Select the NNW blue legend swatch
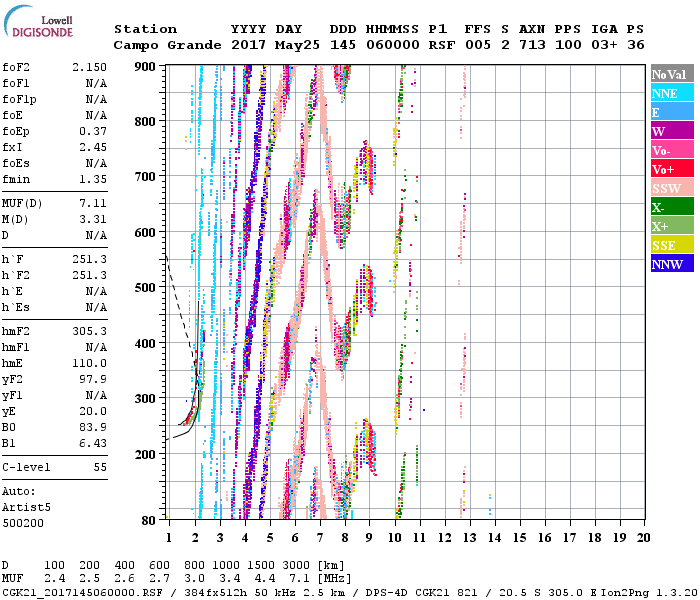The width and height of the screenshot is (700, 600). pyautogui.click(x=672, y=264)
